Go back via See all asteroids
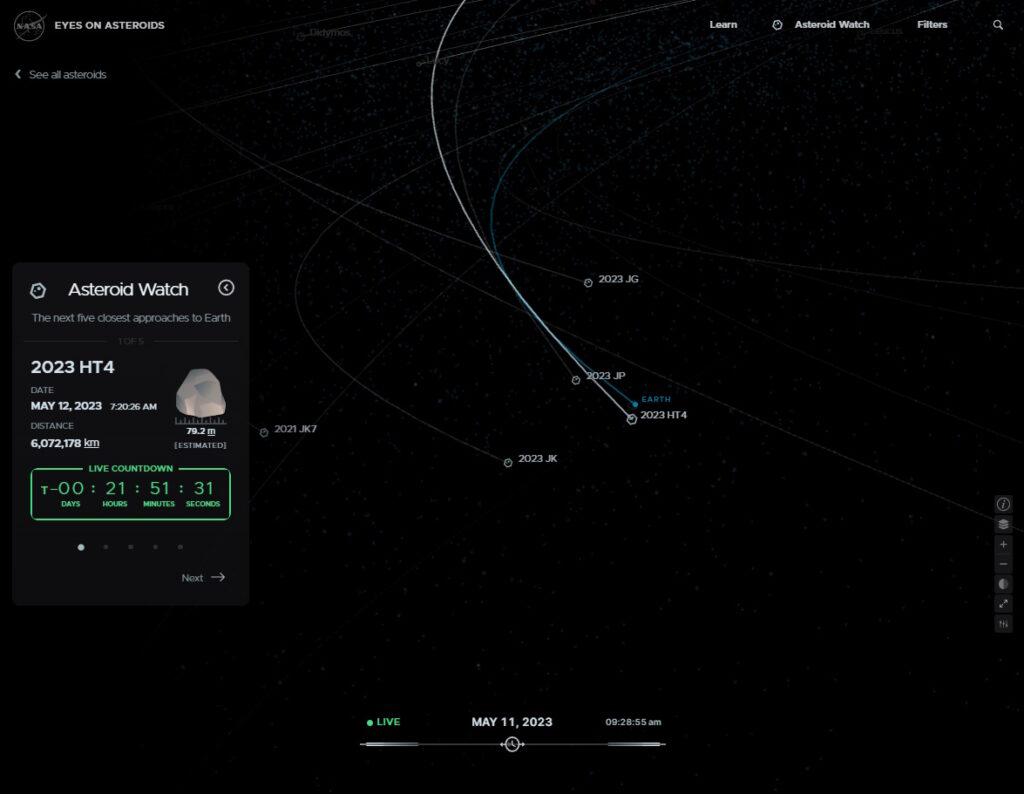1024x794 pixels. [x=61, y=74]
